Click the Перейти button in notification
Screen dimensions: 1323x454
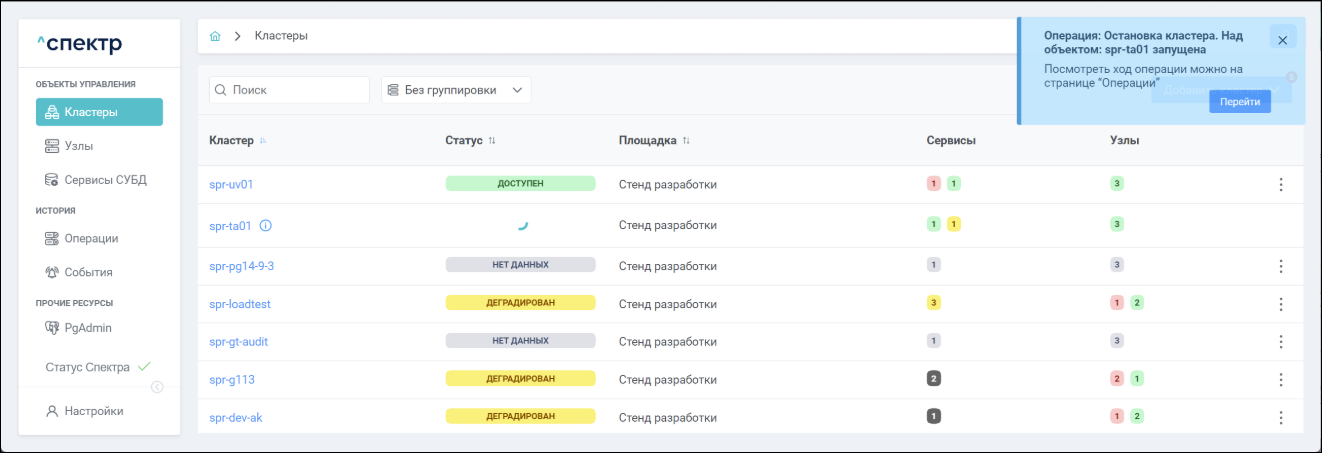pyautogui.click(x=1239, y=102)
